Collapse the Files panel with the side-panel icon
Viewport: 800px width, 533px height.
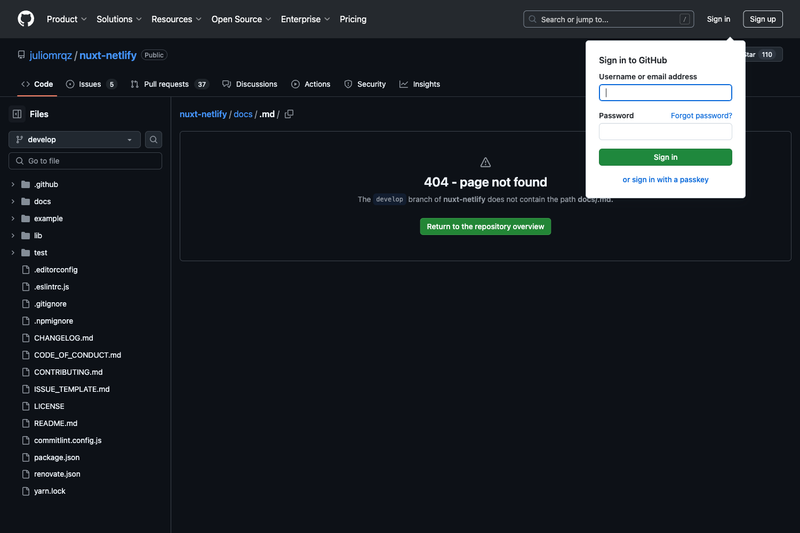tap(17, 114)
